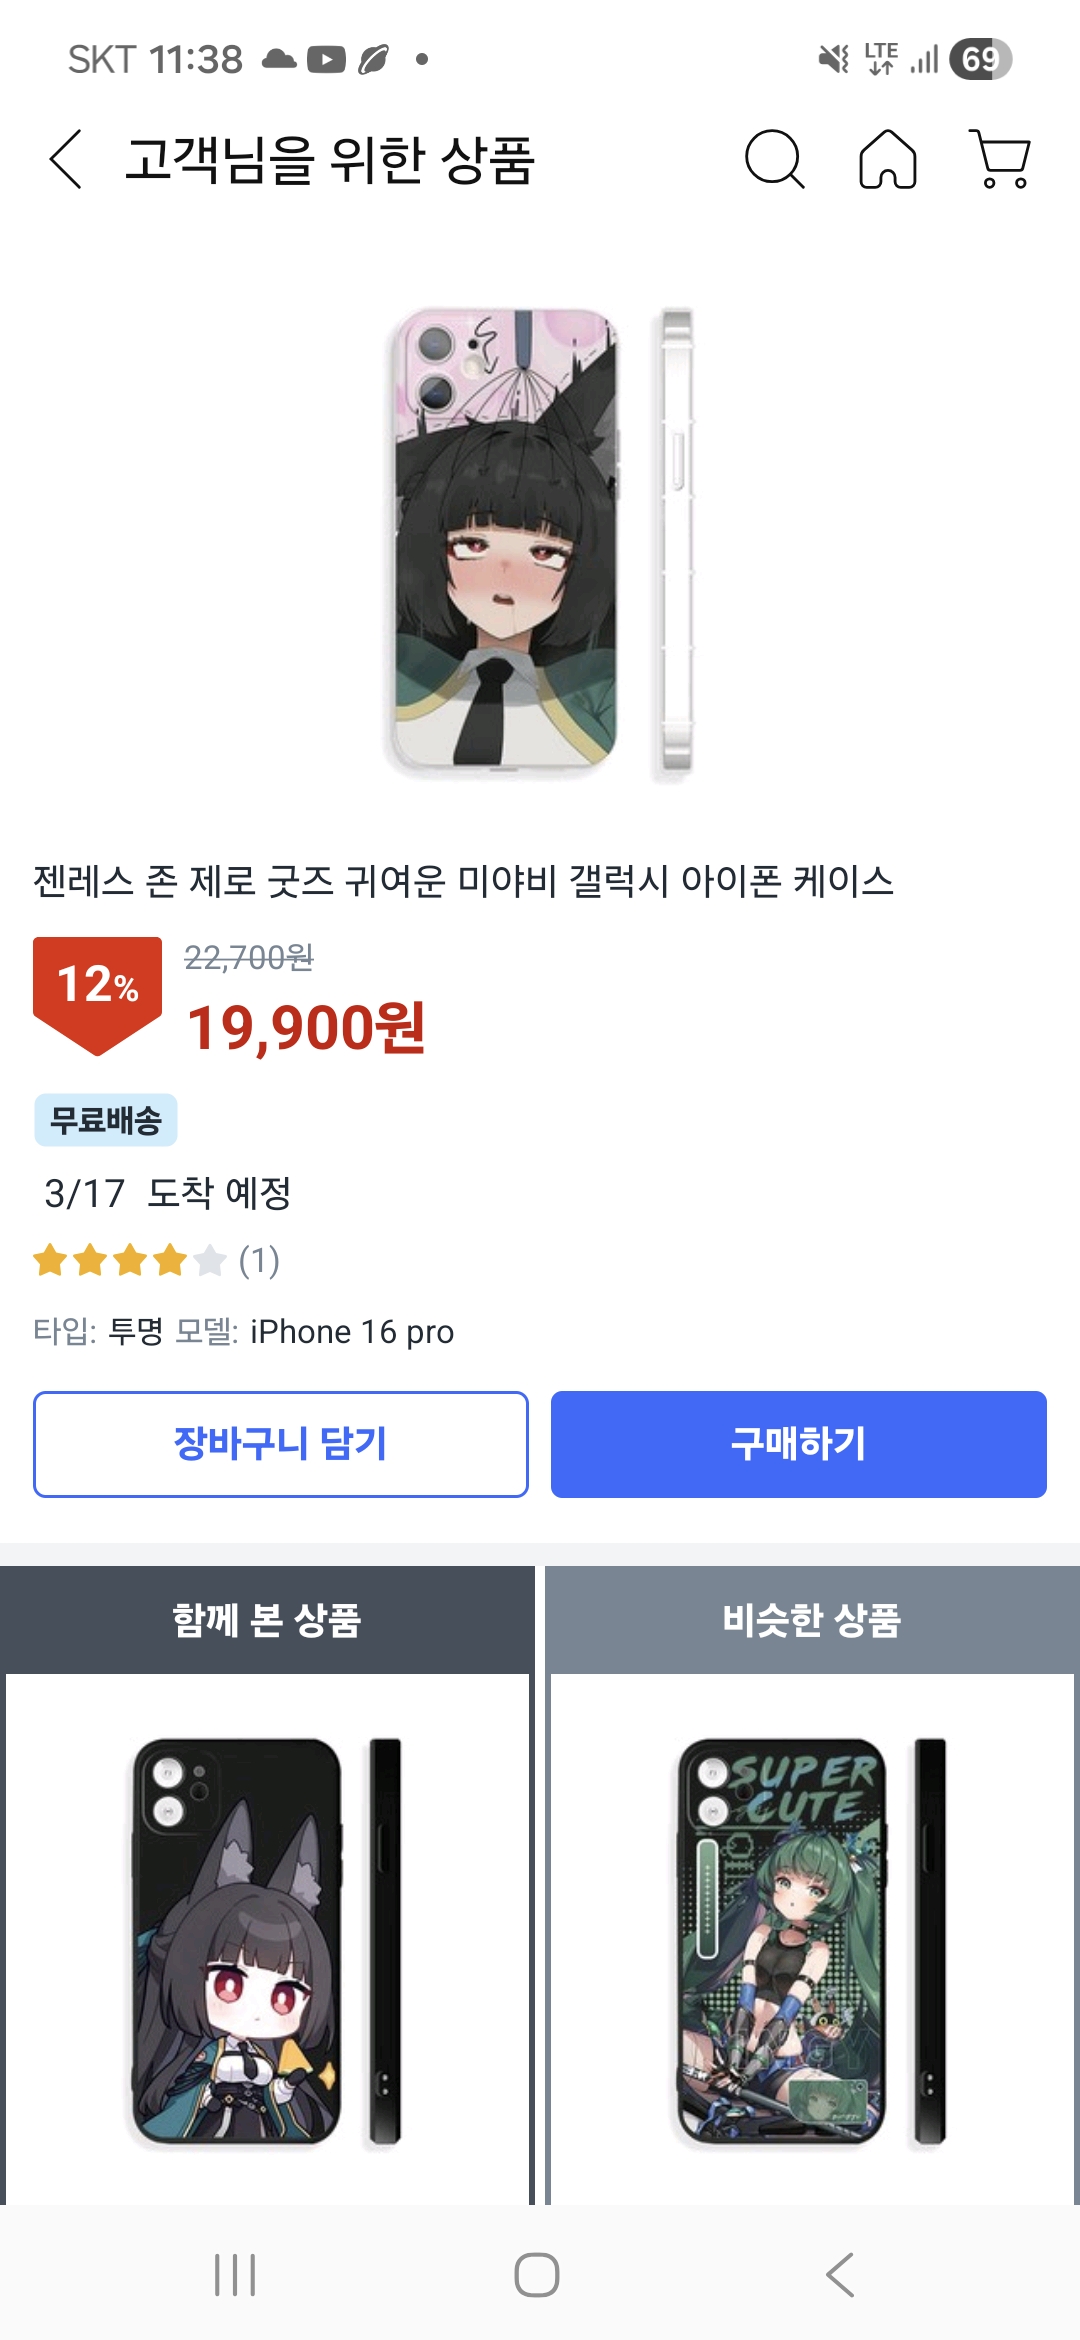Tap Android recent apps navigation button
Viewport: 1080px width, 2340px height.
click(235, 2275)
